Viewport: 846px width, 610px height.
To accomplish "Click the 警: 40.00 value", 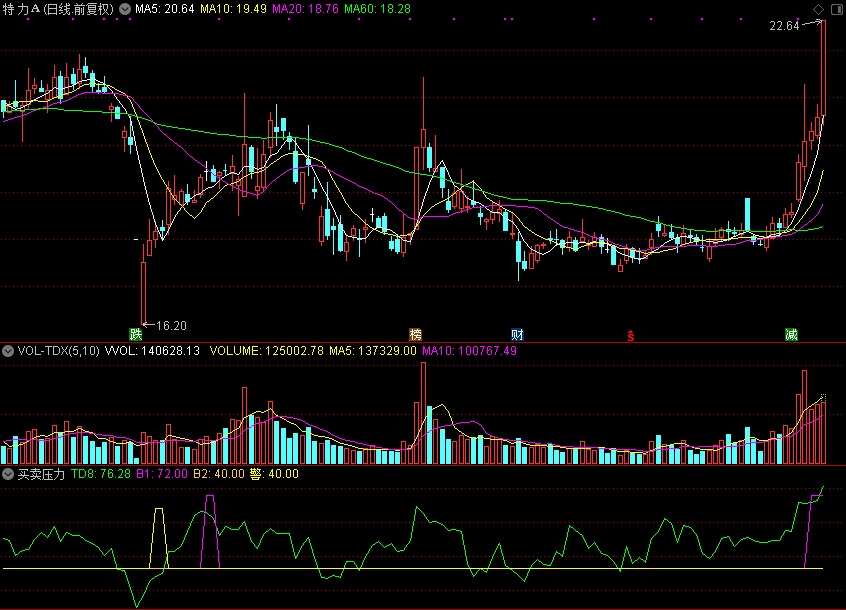I will pyautogui.click(x=274, y=474).
